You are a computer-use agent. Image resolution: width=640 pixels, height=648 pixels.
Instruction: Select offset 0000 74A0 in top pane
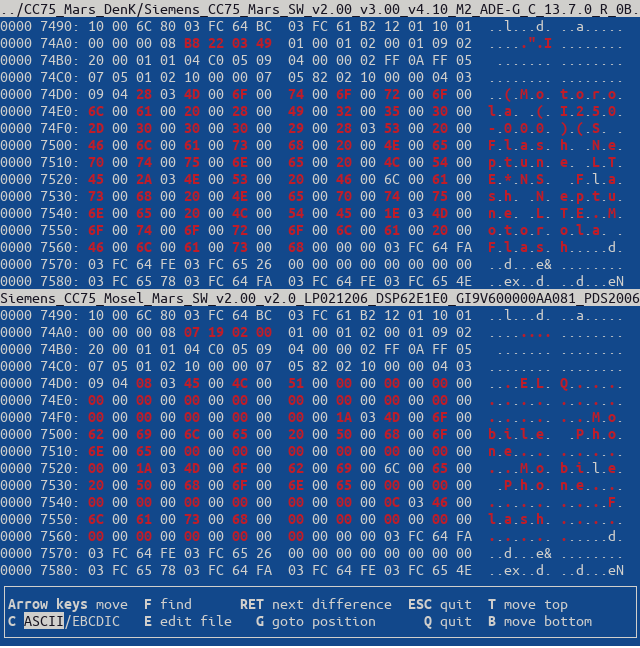39,43
